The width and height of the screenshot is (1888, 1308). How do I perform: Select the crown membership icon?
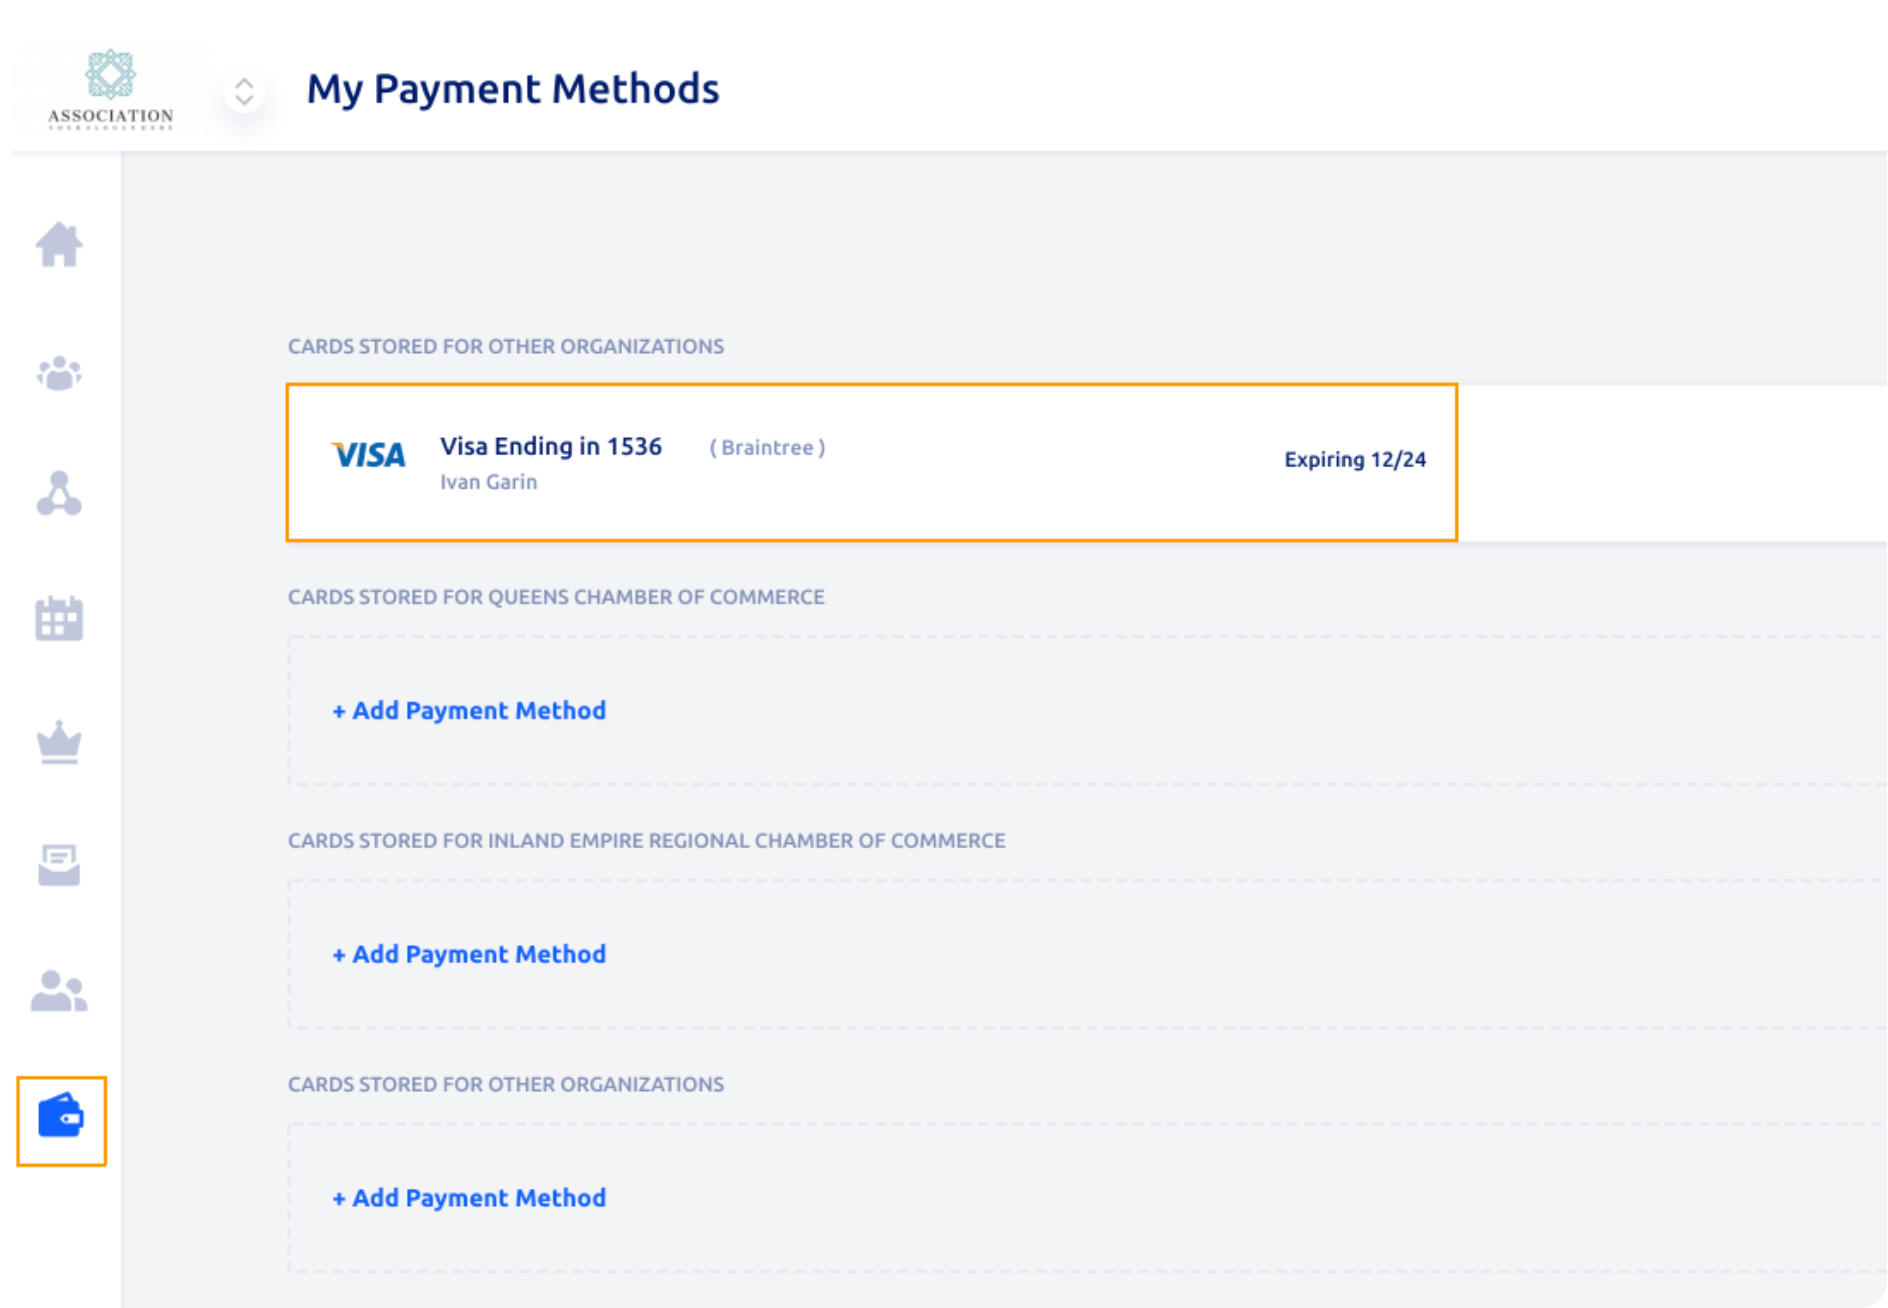59,742
